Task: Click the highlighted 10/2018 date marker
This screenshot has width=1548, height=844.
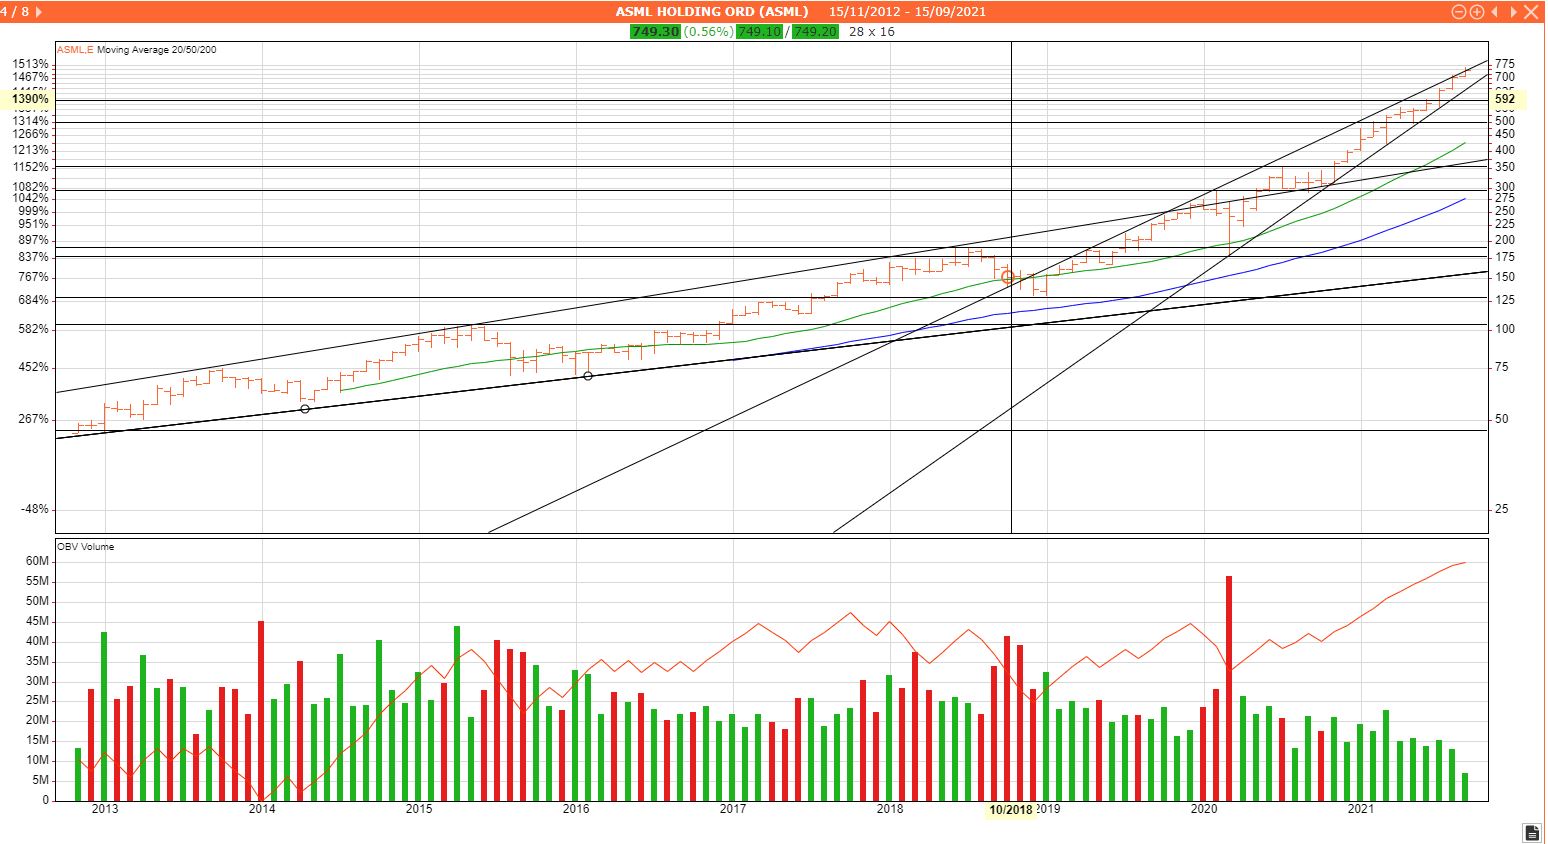Action: pyautogui.click(x=1010, y=810)
